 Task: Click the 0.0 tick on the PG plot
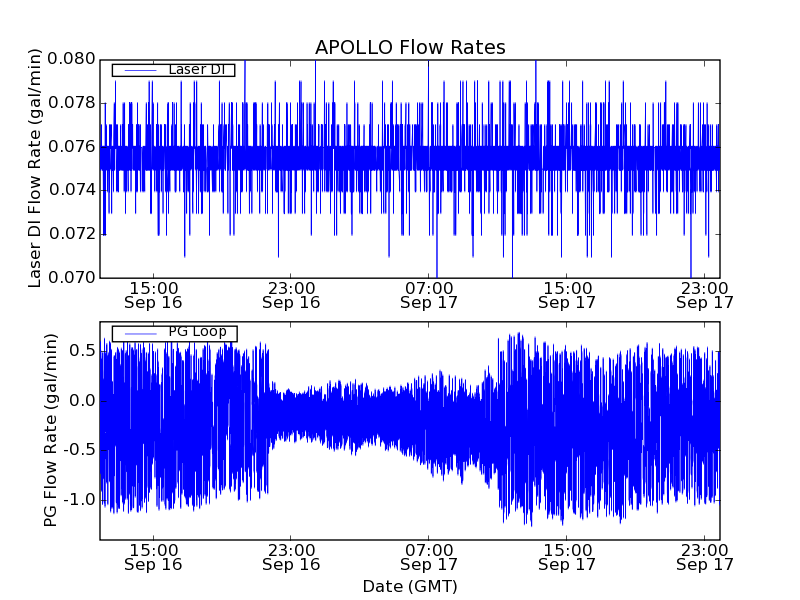[x=81, y=400]
